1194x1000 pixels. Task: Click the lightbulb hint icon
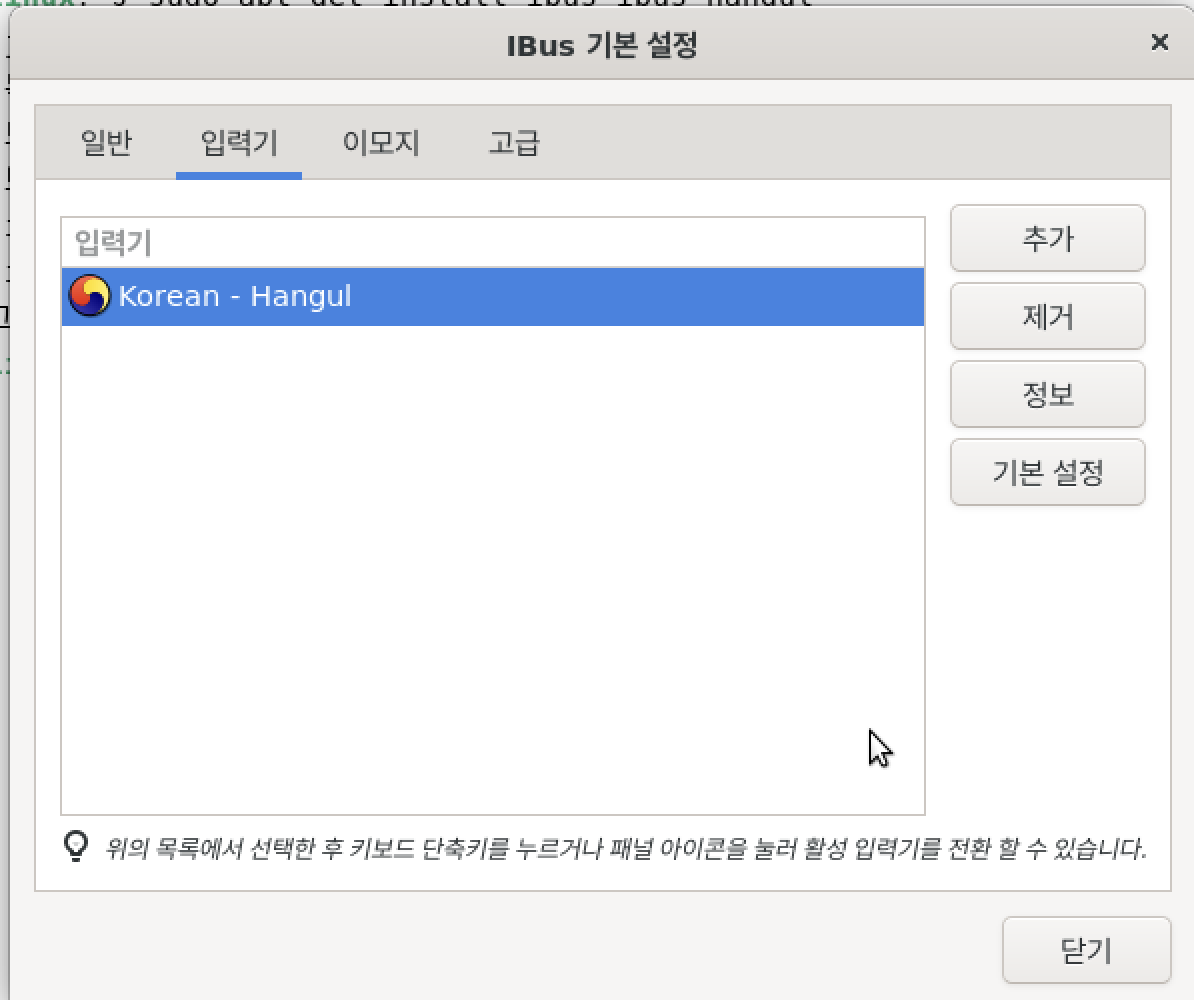pyautogui.click(x=76, y=846)
